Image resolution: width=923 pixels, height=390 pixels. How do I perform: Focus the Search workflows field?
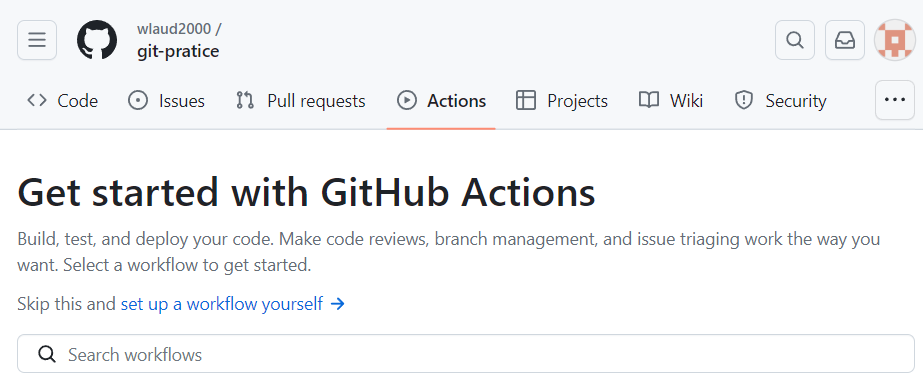click(x=466, y=354)
